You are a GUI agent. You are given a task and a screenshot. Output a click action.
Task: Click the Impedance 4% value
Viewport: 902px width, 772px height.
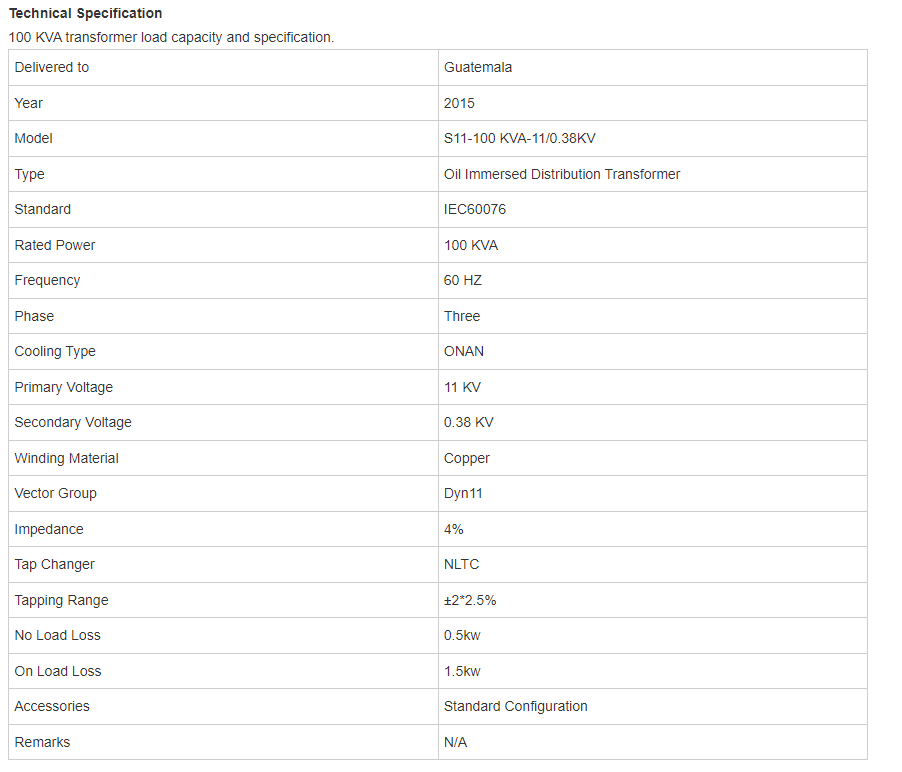(453, 529)
